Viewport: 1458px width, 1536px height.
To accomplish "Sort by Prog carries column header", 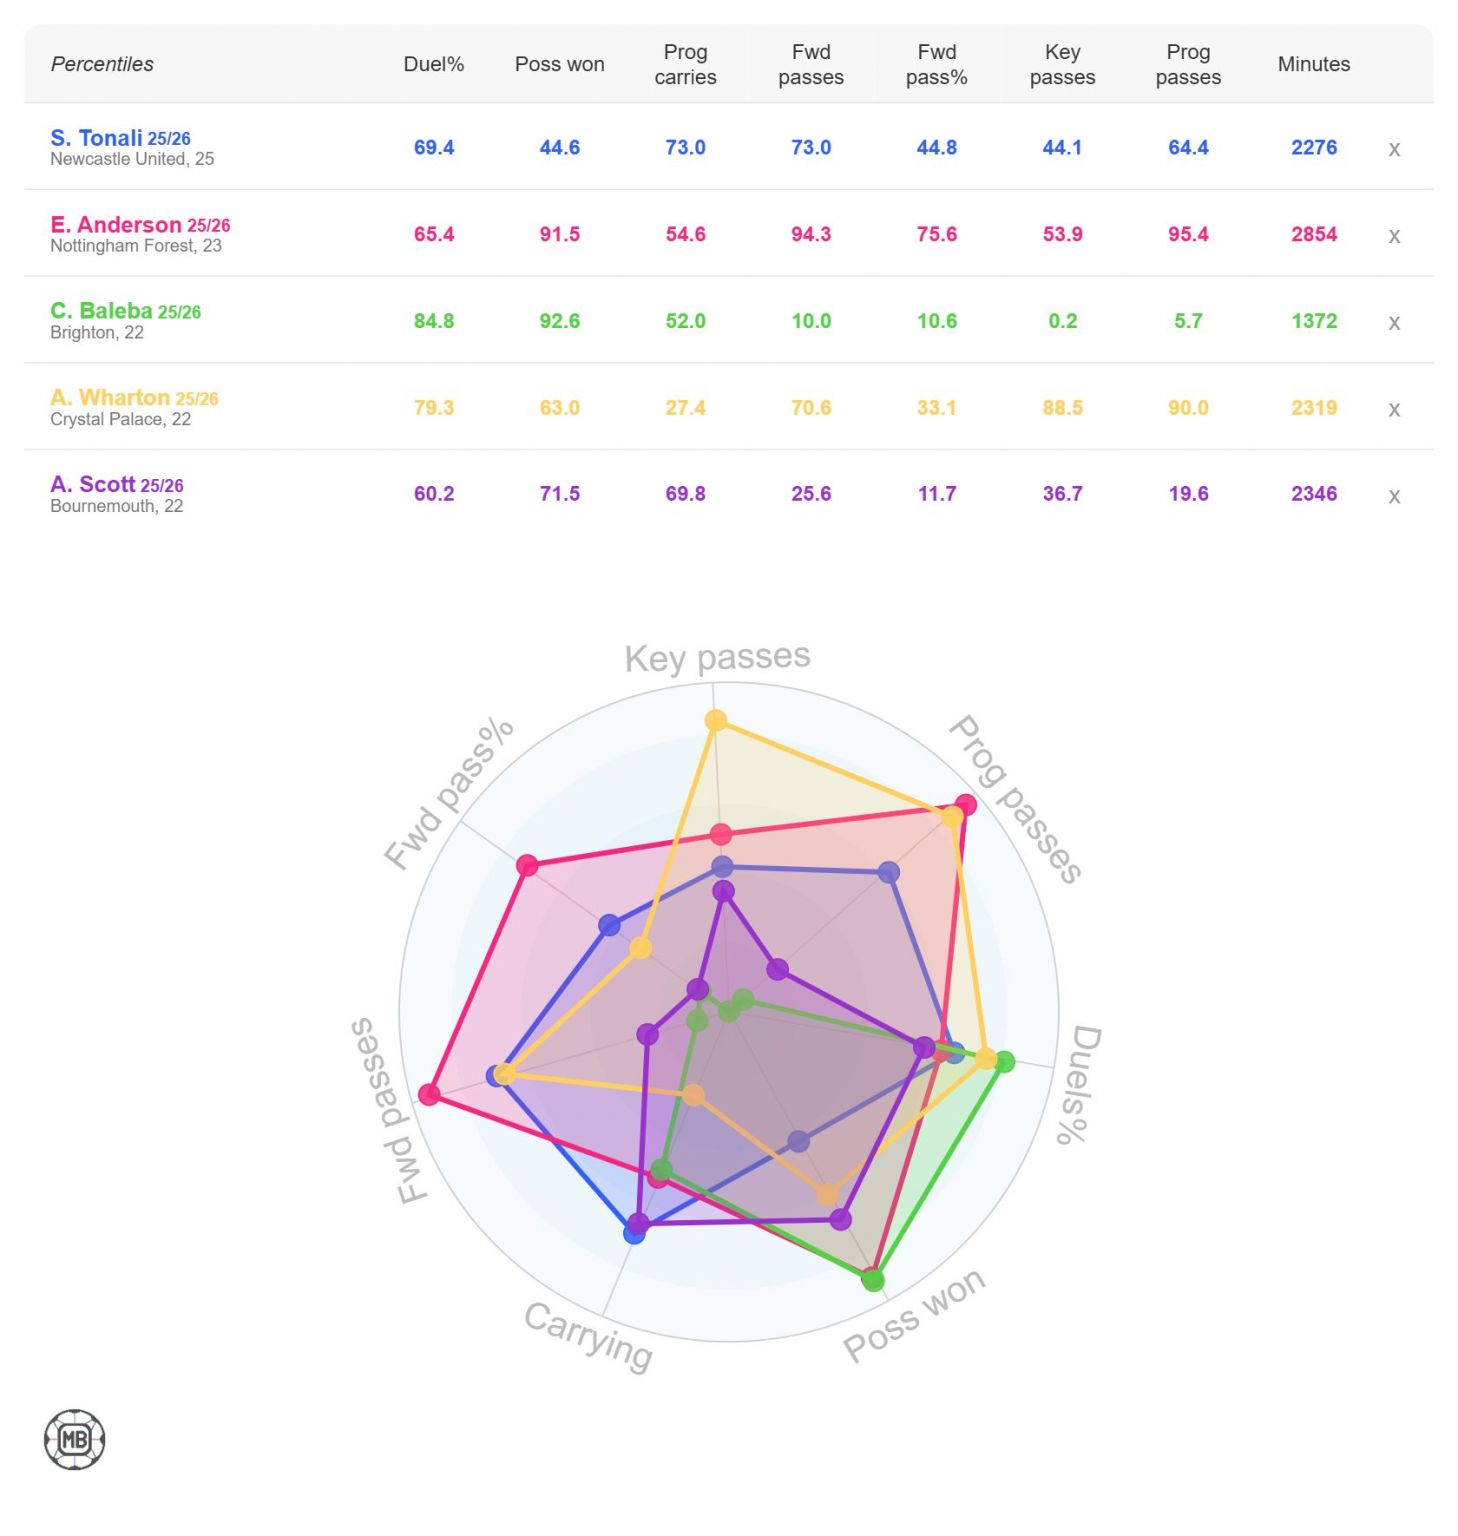I will [686, 64].
